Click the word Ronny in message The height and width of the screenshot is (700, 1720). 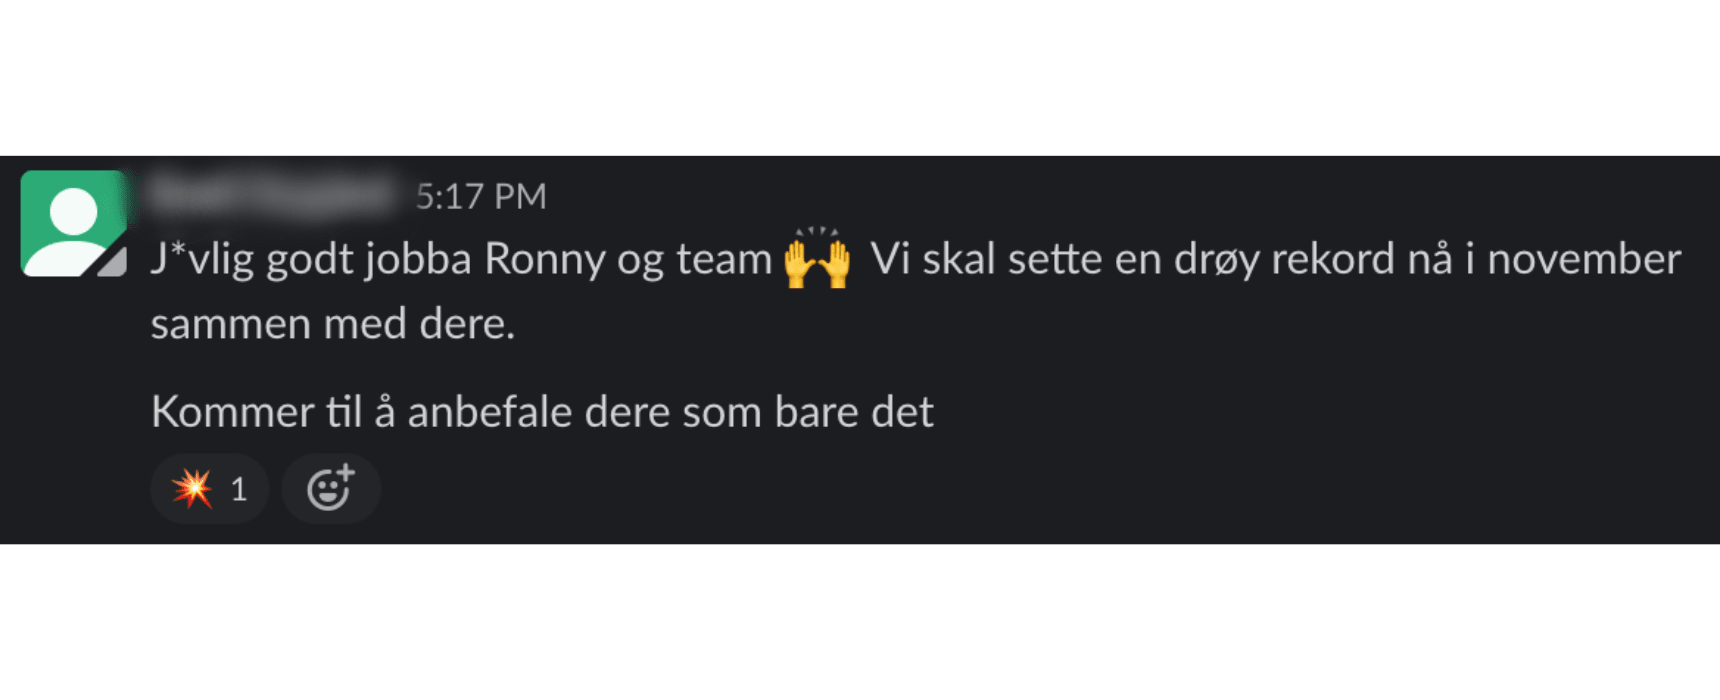(544, 259)
